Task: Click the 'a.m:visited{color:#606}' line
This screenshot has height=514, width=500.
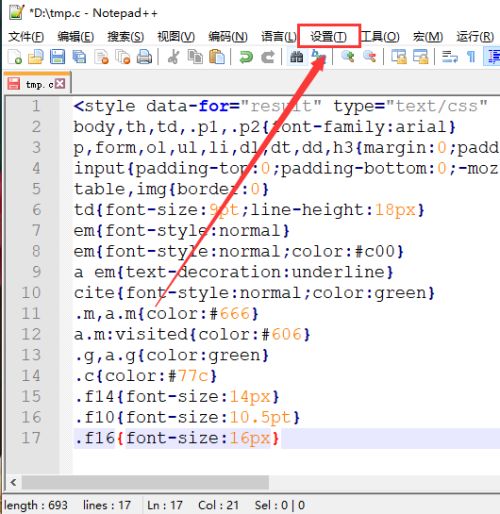Action: pyautogui.click(x=192, y=334)
